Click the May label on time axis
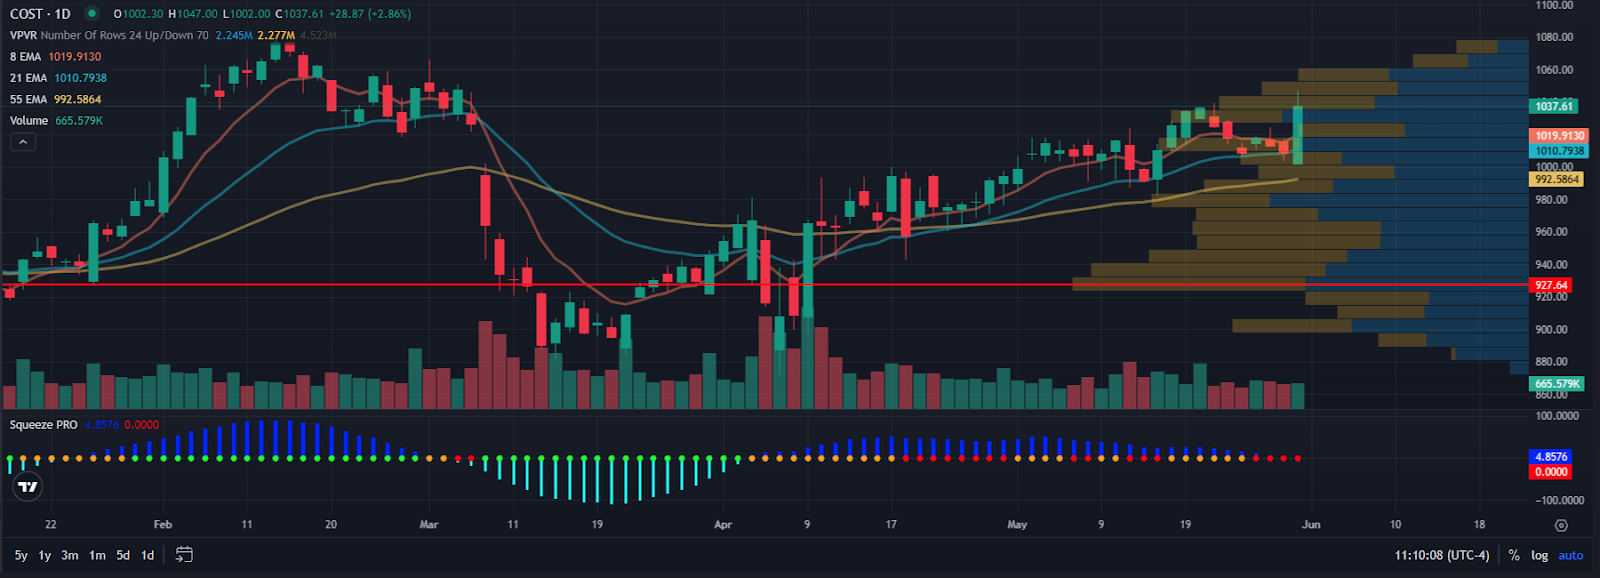The image size is (1600, 578). pyautogui.click(x=1017, y=525)
